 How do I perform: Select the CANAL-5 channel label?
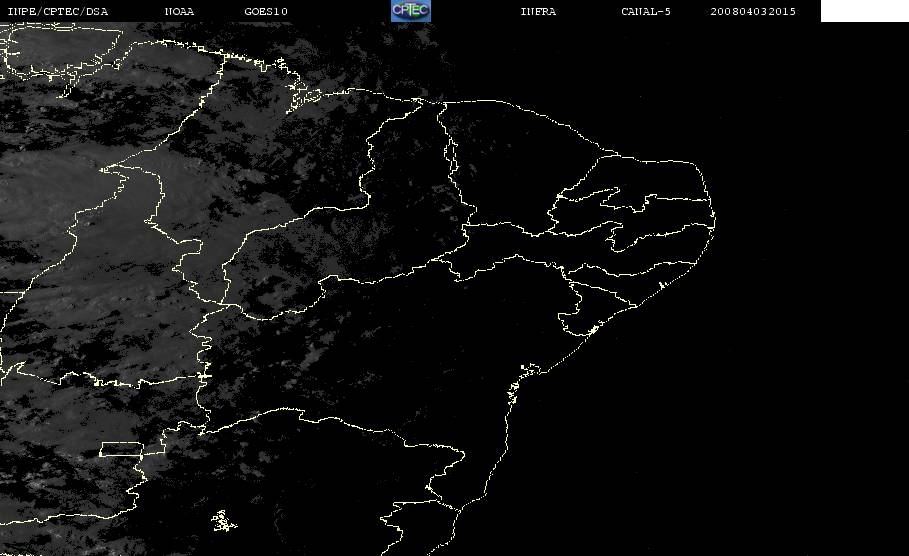pyautogui.click(x=645, y=11)
